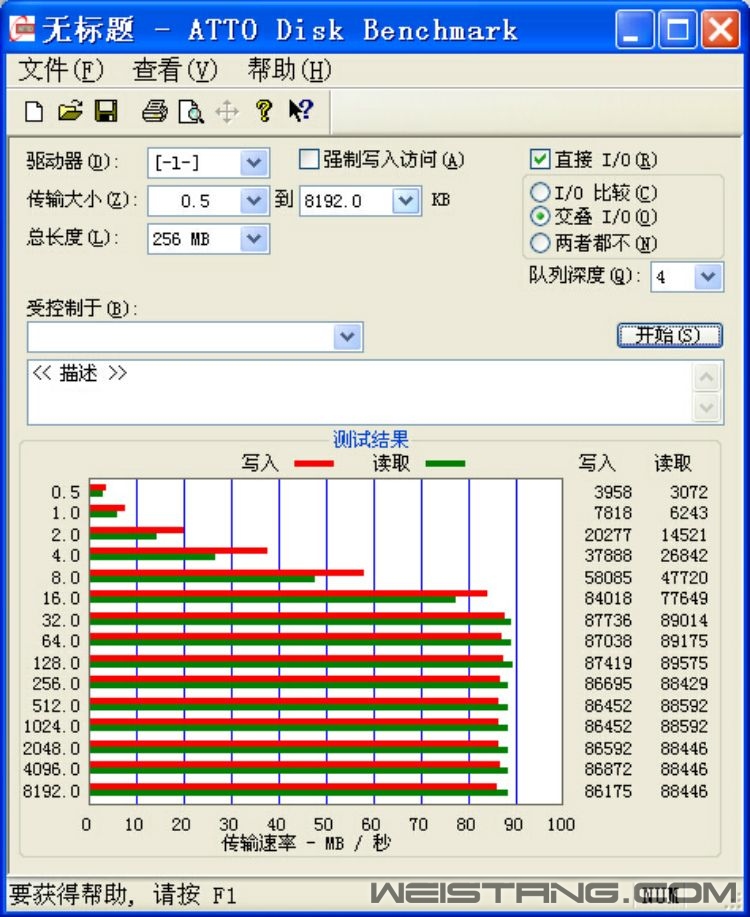750x917 pixels.
Task: Open the 总长度 256 MB dropdown
Action: pos(254,239)
